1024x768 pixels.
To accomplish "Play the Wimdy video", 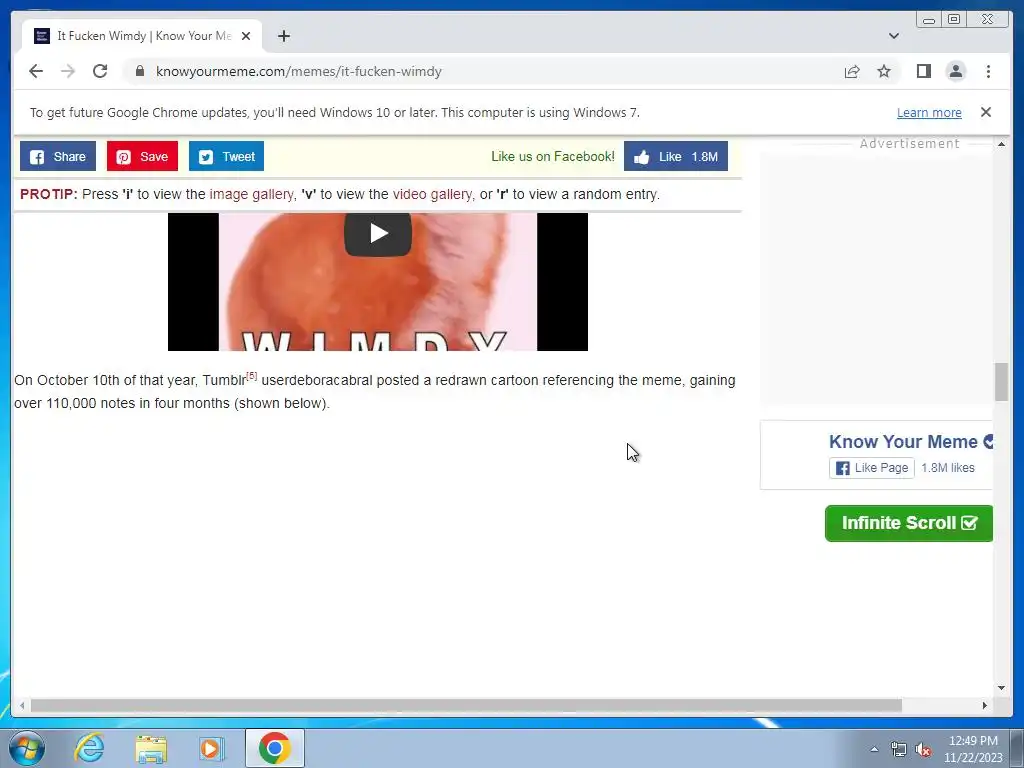I will click(377, 233).
